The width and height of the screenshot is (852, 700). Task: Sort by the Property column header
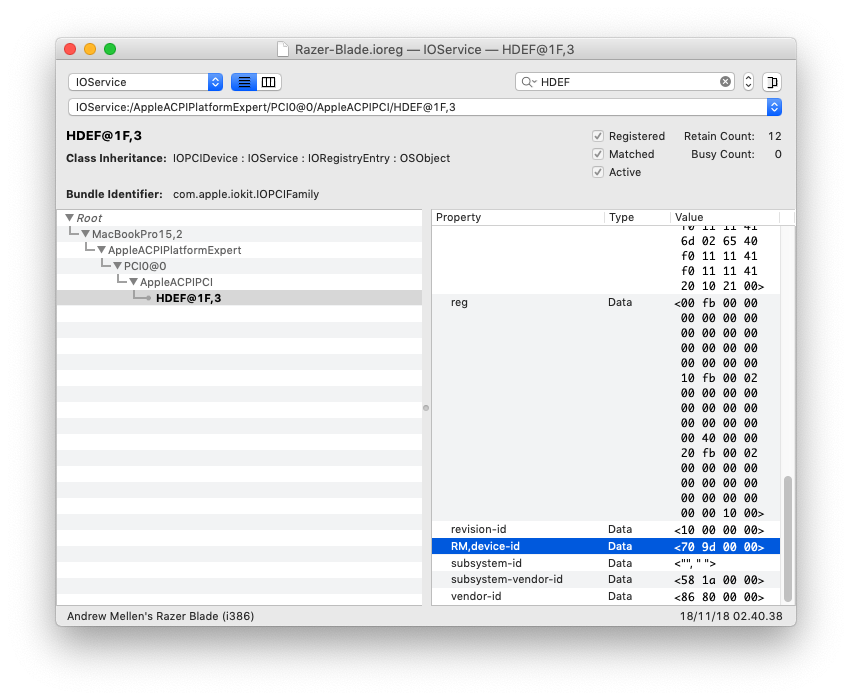coord(518,217)
